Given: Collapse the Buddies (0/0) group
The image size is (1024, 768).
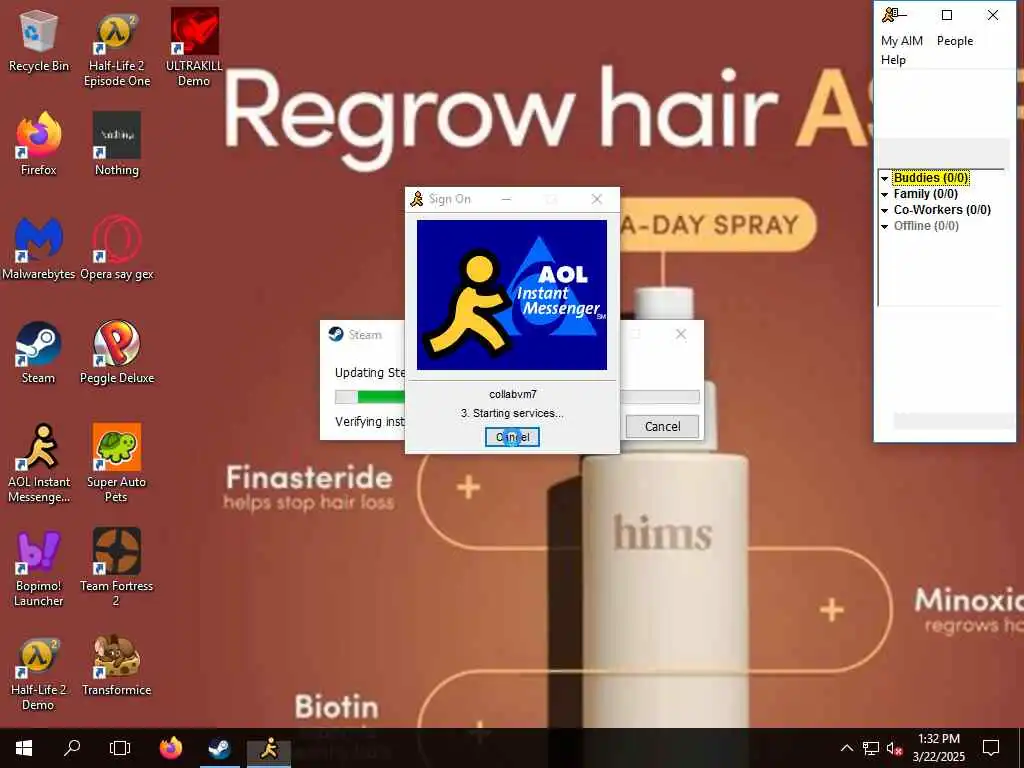Looking at the screenshot, I should point(884,178).
